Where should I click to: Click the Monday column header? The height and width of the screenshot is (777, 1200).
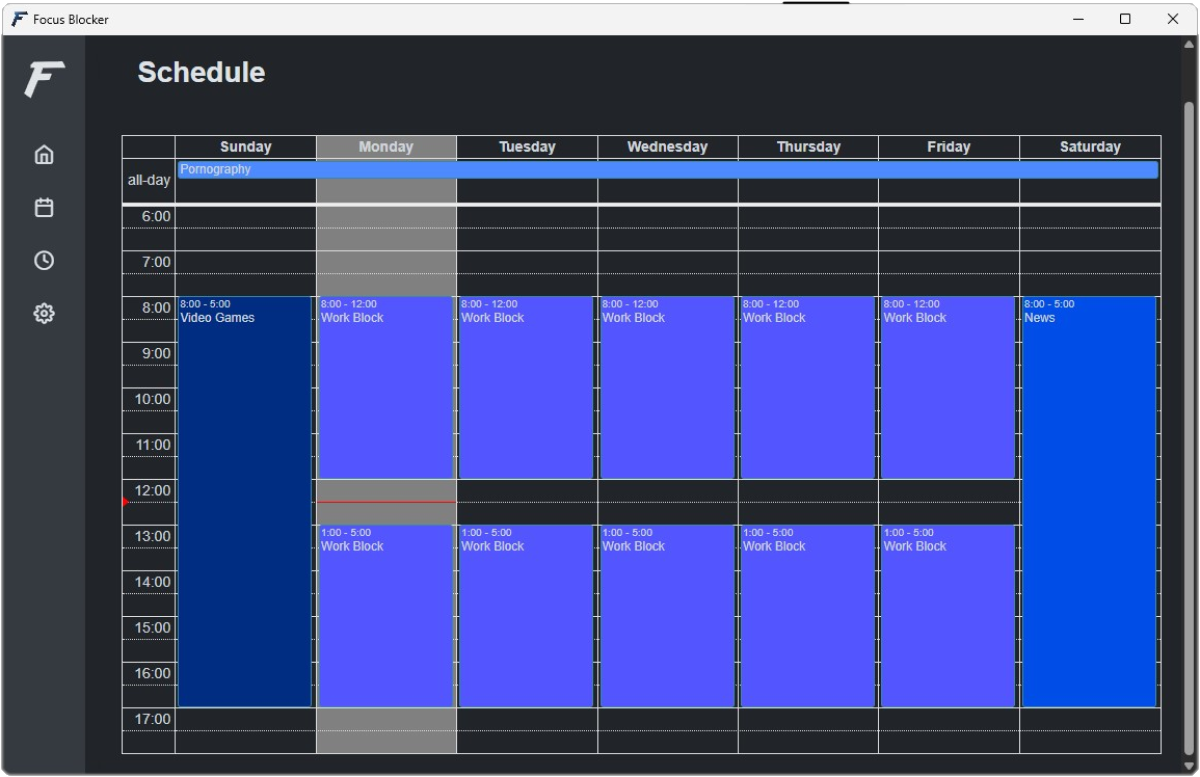point(386,147)
